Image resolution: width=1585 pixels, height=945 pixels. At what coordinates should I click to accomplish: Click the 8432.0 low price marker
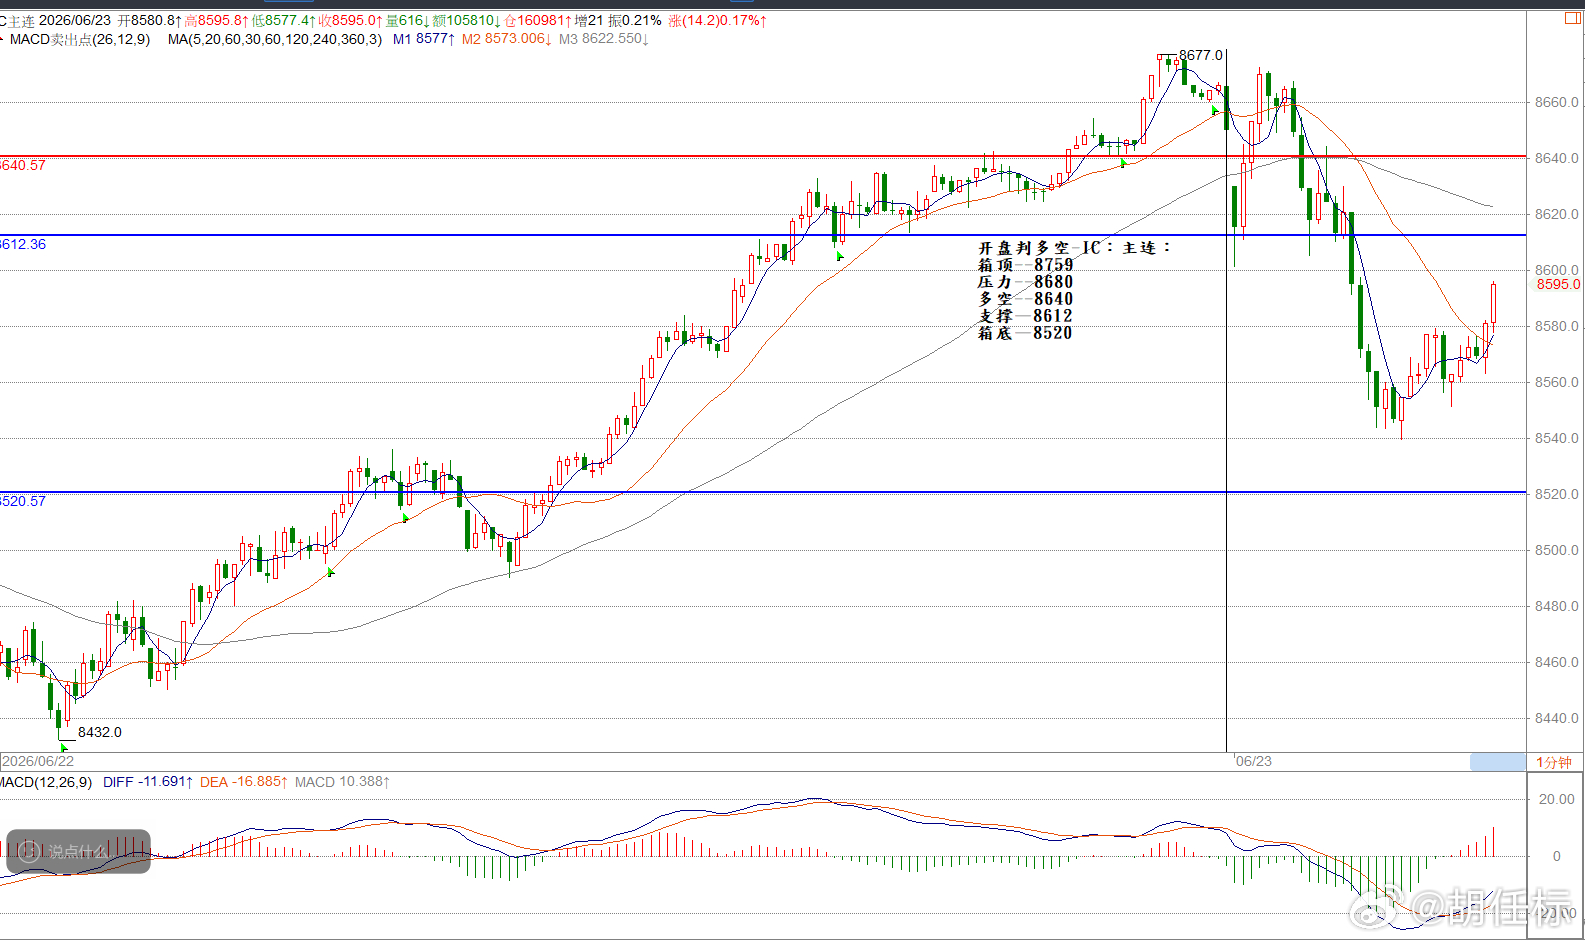pyautogui.click(x=100, y=732)
